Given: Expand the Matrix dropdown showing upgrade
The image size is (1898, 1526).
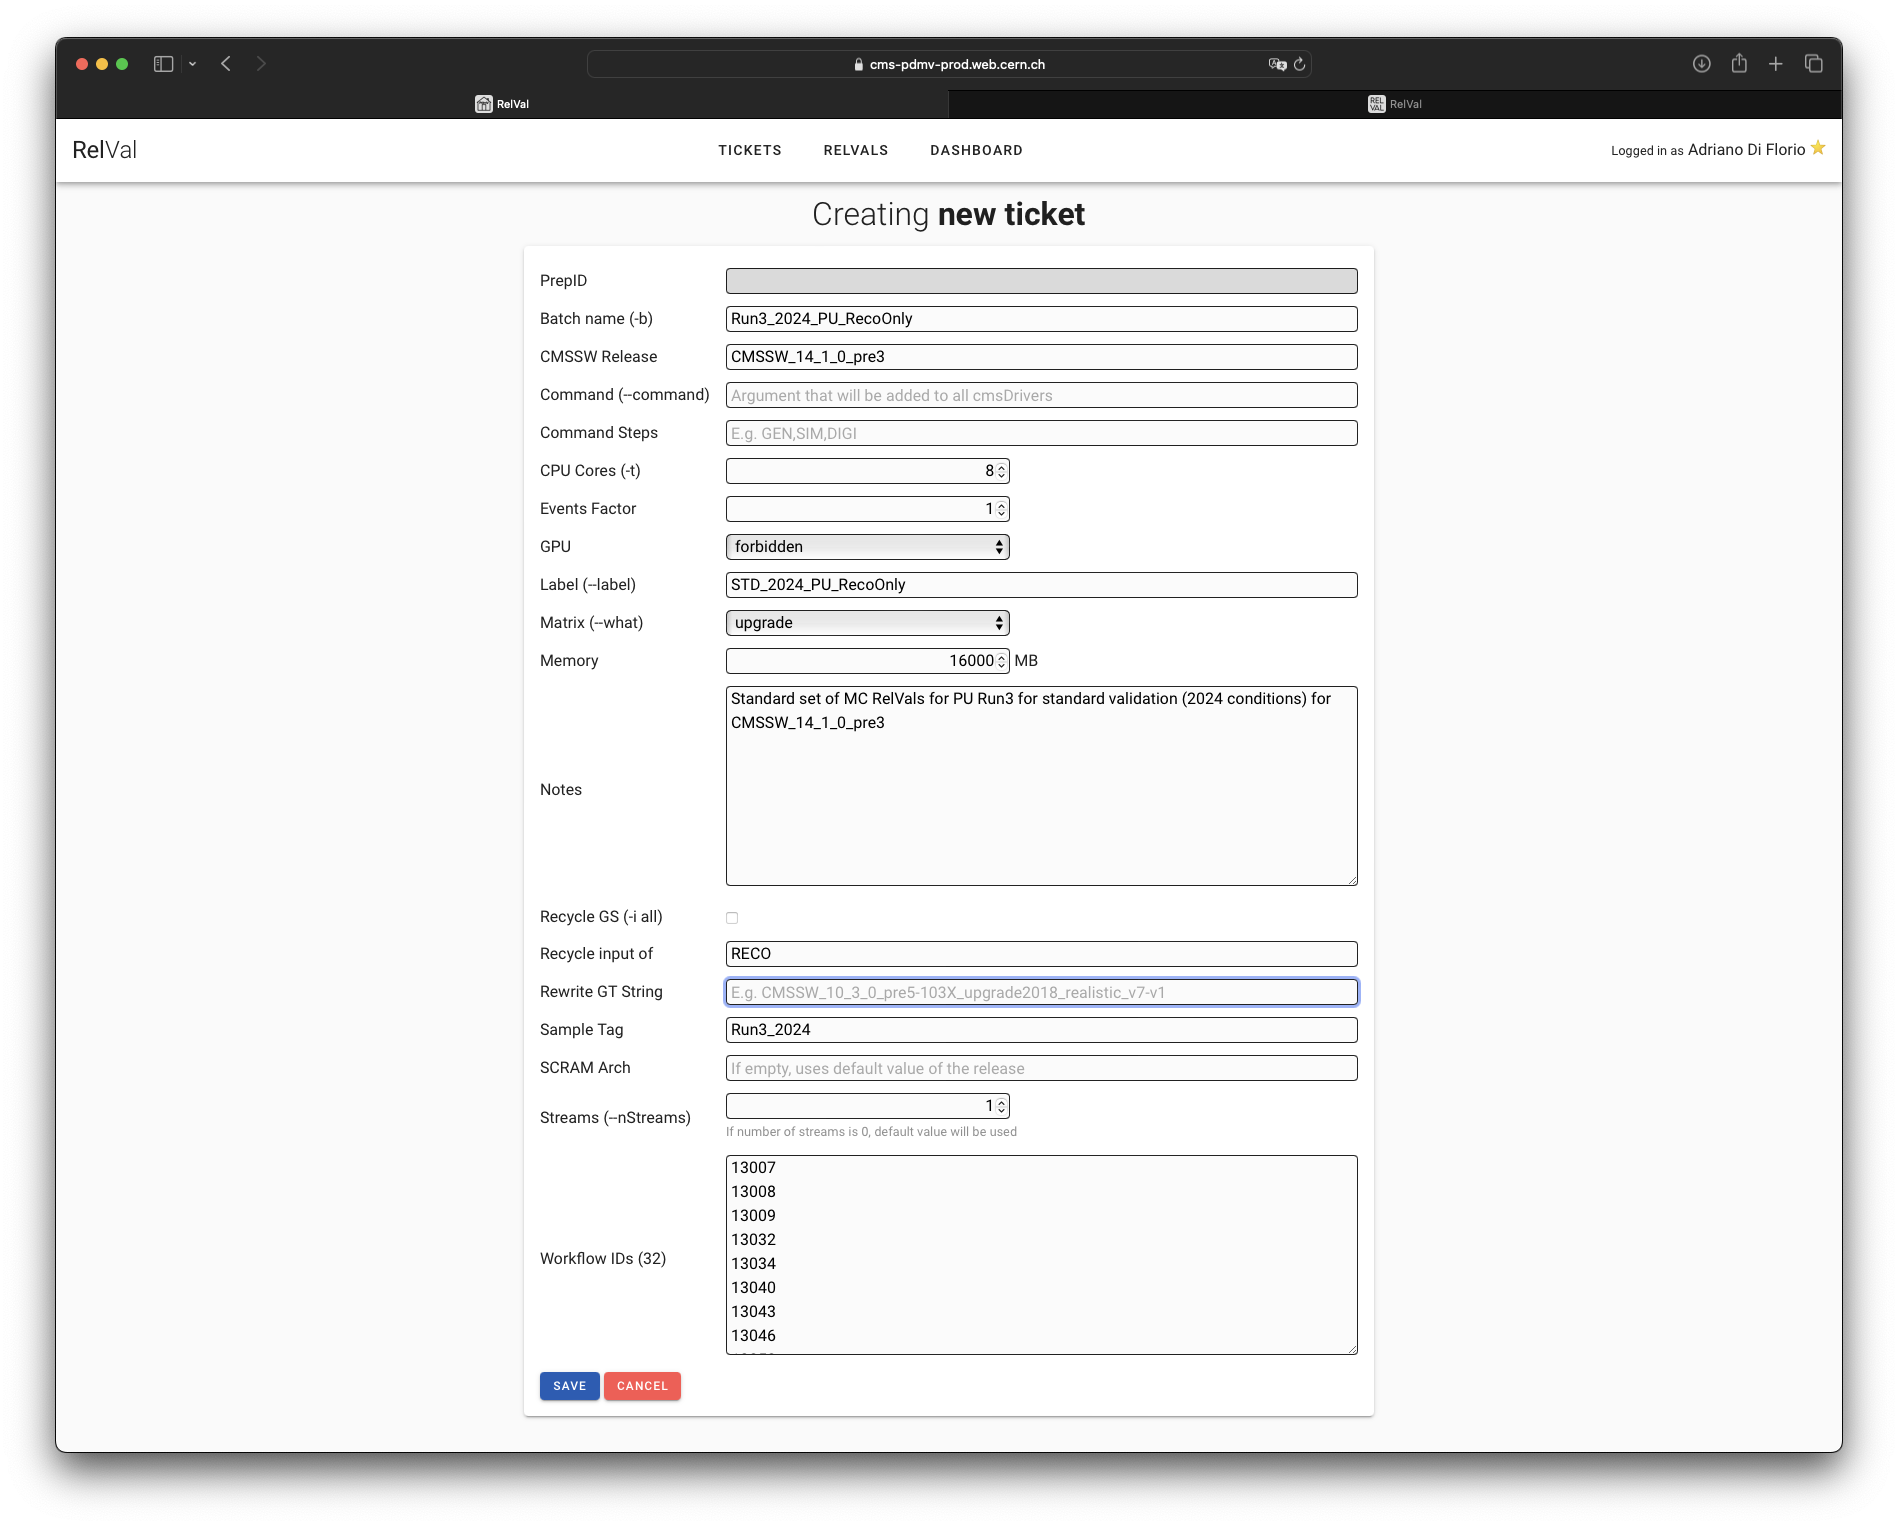Looking at the screenshot, I should coord(867,623).
